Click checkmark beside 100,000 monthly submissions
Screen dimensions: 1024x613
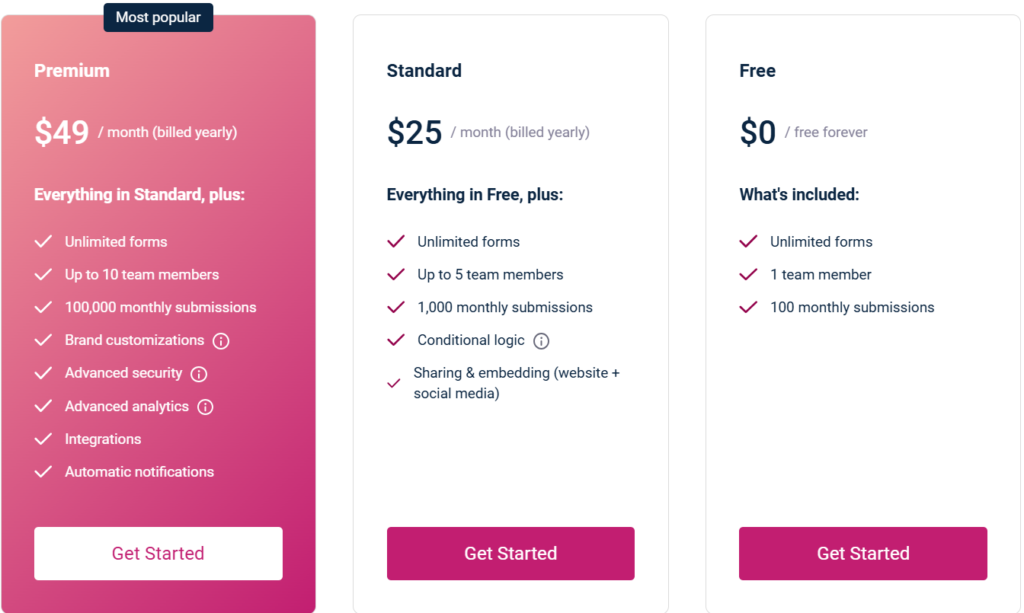pos(43,307)
